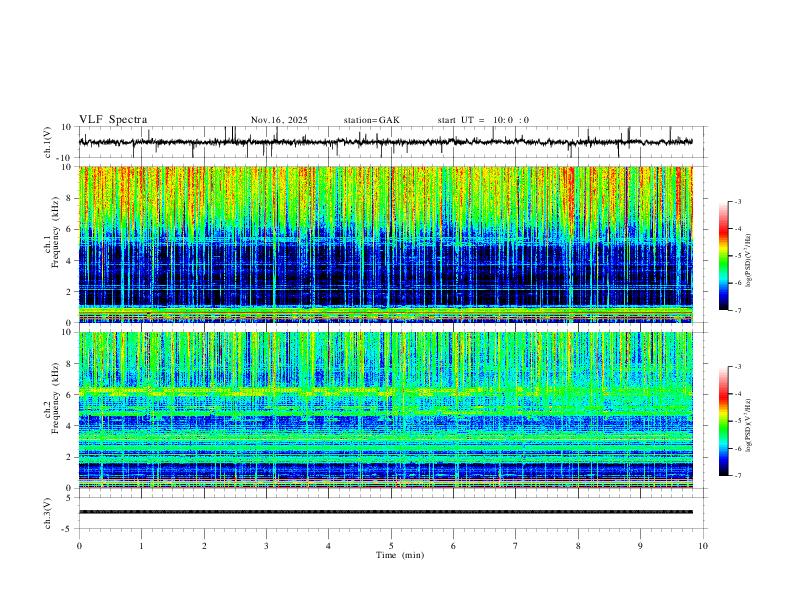The image size is (792, 612).
Task: Click the 'Nov.16, 2025' date label
Action: [279, 120]
